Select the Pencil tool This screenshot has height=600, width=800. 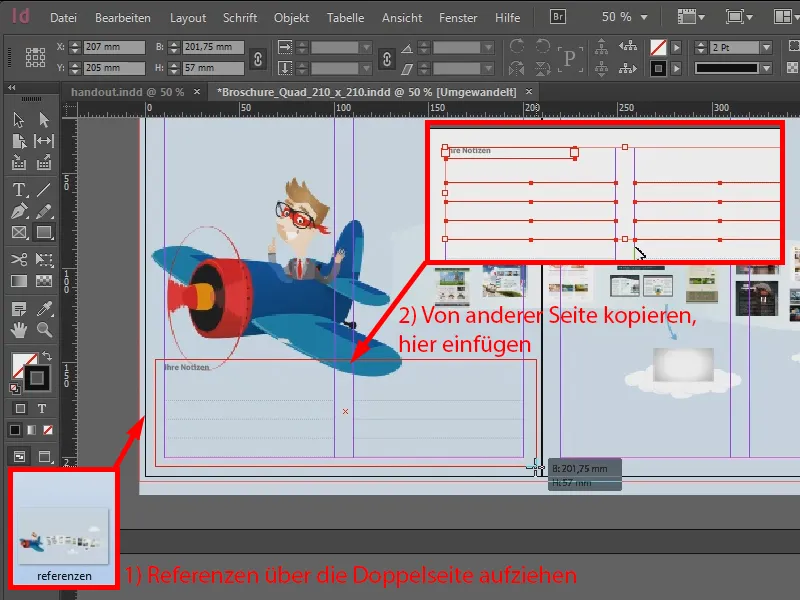click(44, 211)
